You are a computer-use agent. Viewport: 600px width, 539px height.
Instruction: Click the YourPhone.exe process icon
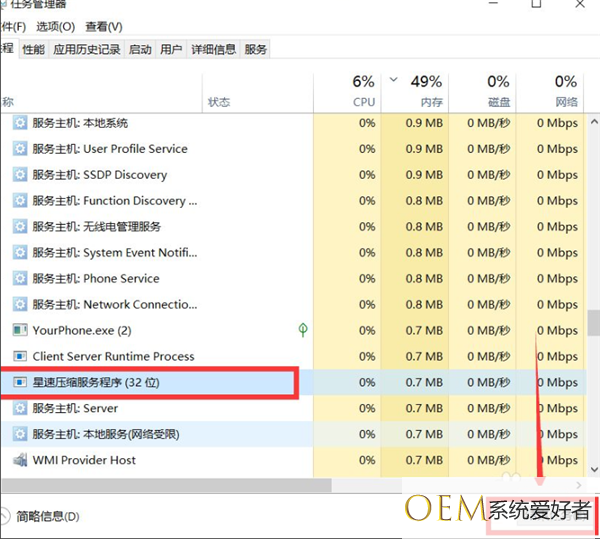pos(19,330)
